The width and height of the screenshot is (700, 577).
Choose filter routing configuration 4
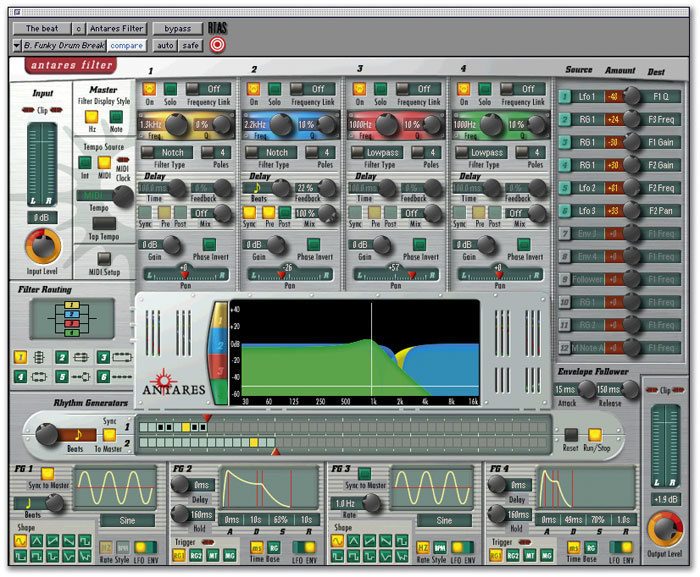20,376
